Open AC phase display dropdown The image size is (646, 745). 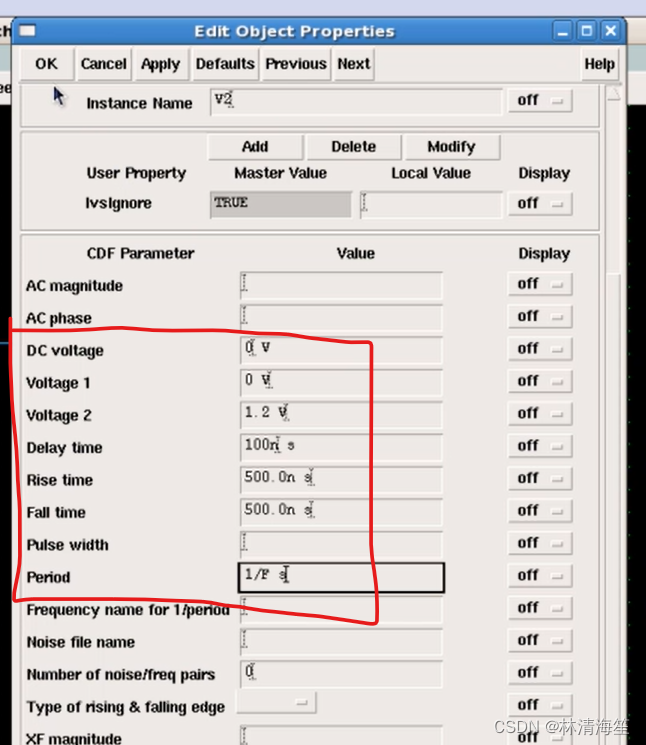pos(540,316)
